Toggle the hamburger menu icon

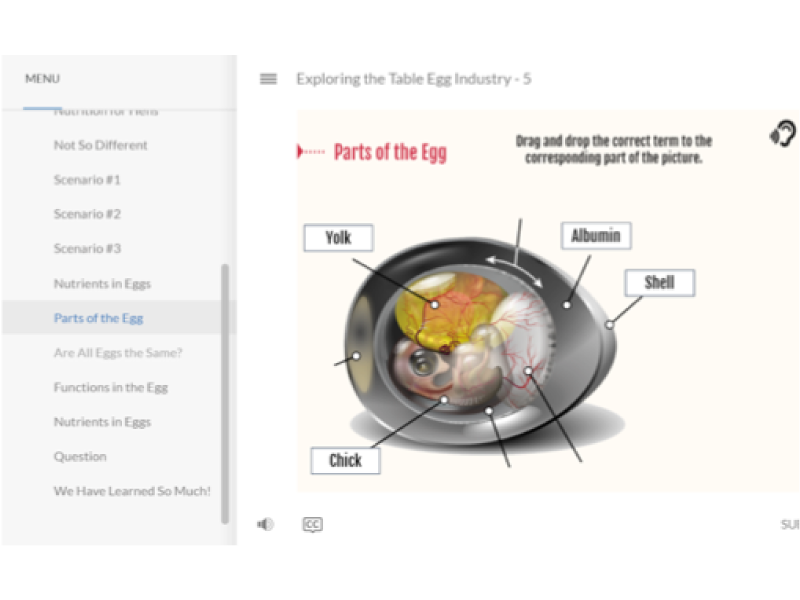click(268, 79)
